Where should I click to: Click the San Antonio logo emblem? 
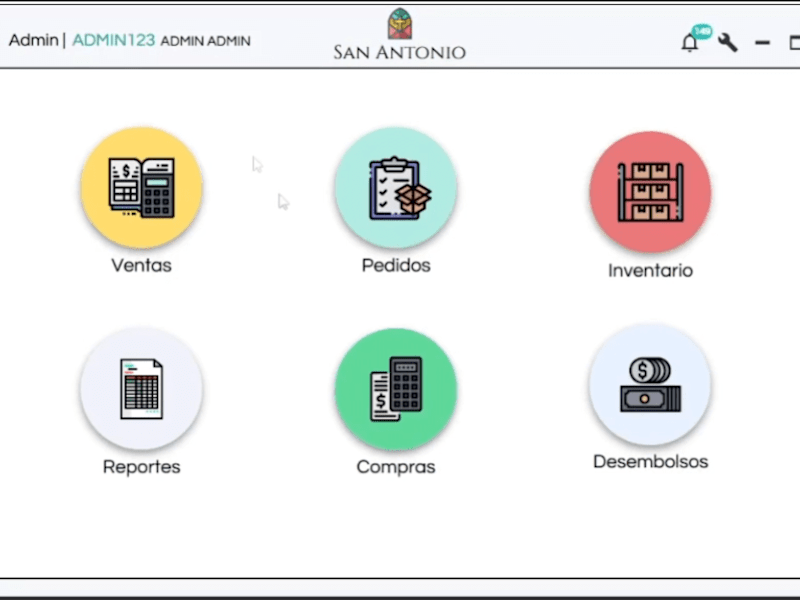(x=399, y=23)
